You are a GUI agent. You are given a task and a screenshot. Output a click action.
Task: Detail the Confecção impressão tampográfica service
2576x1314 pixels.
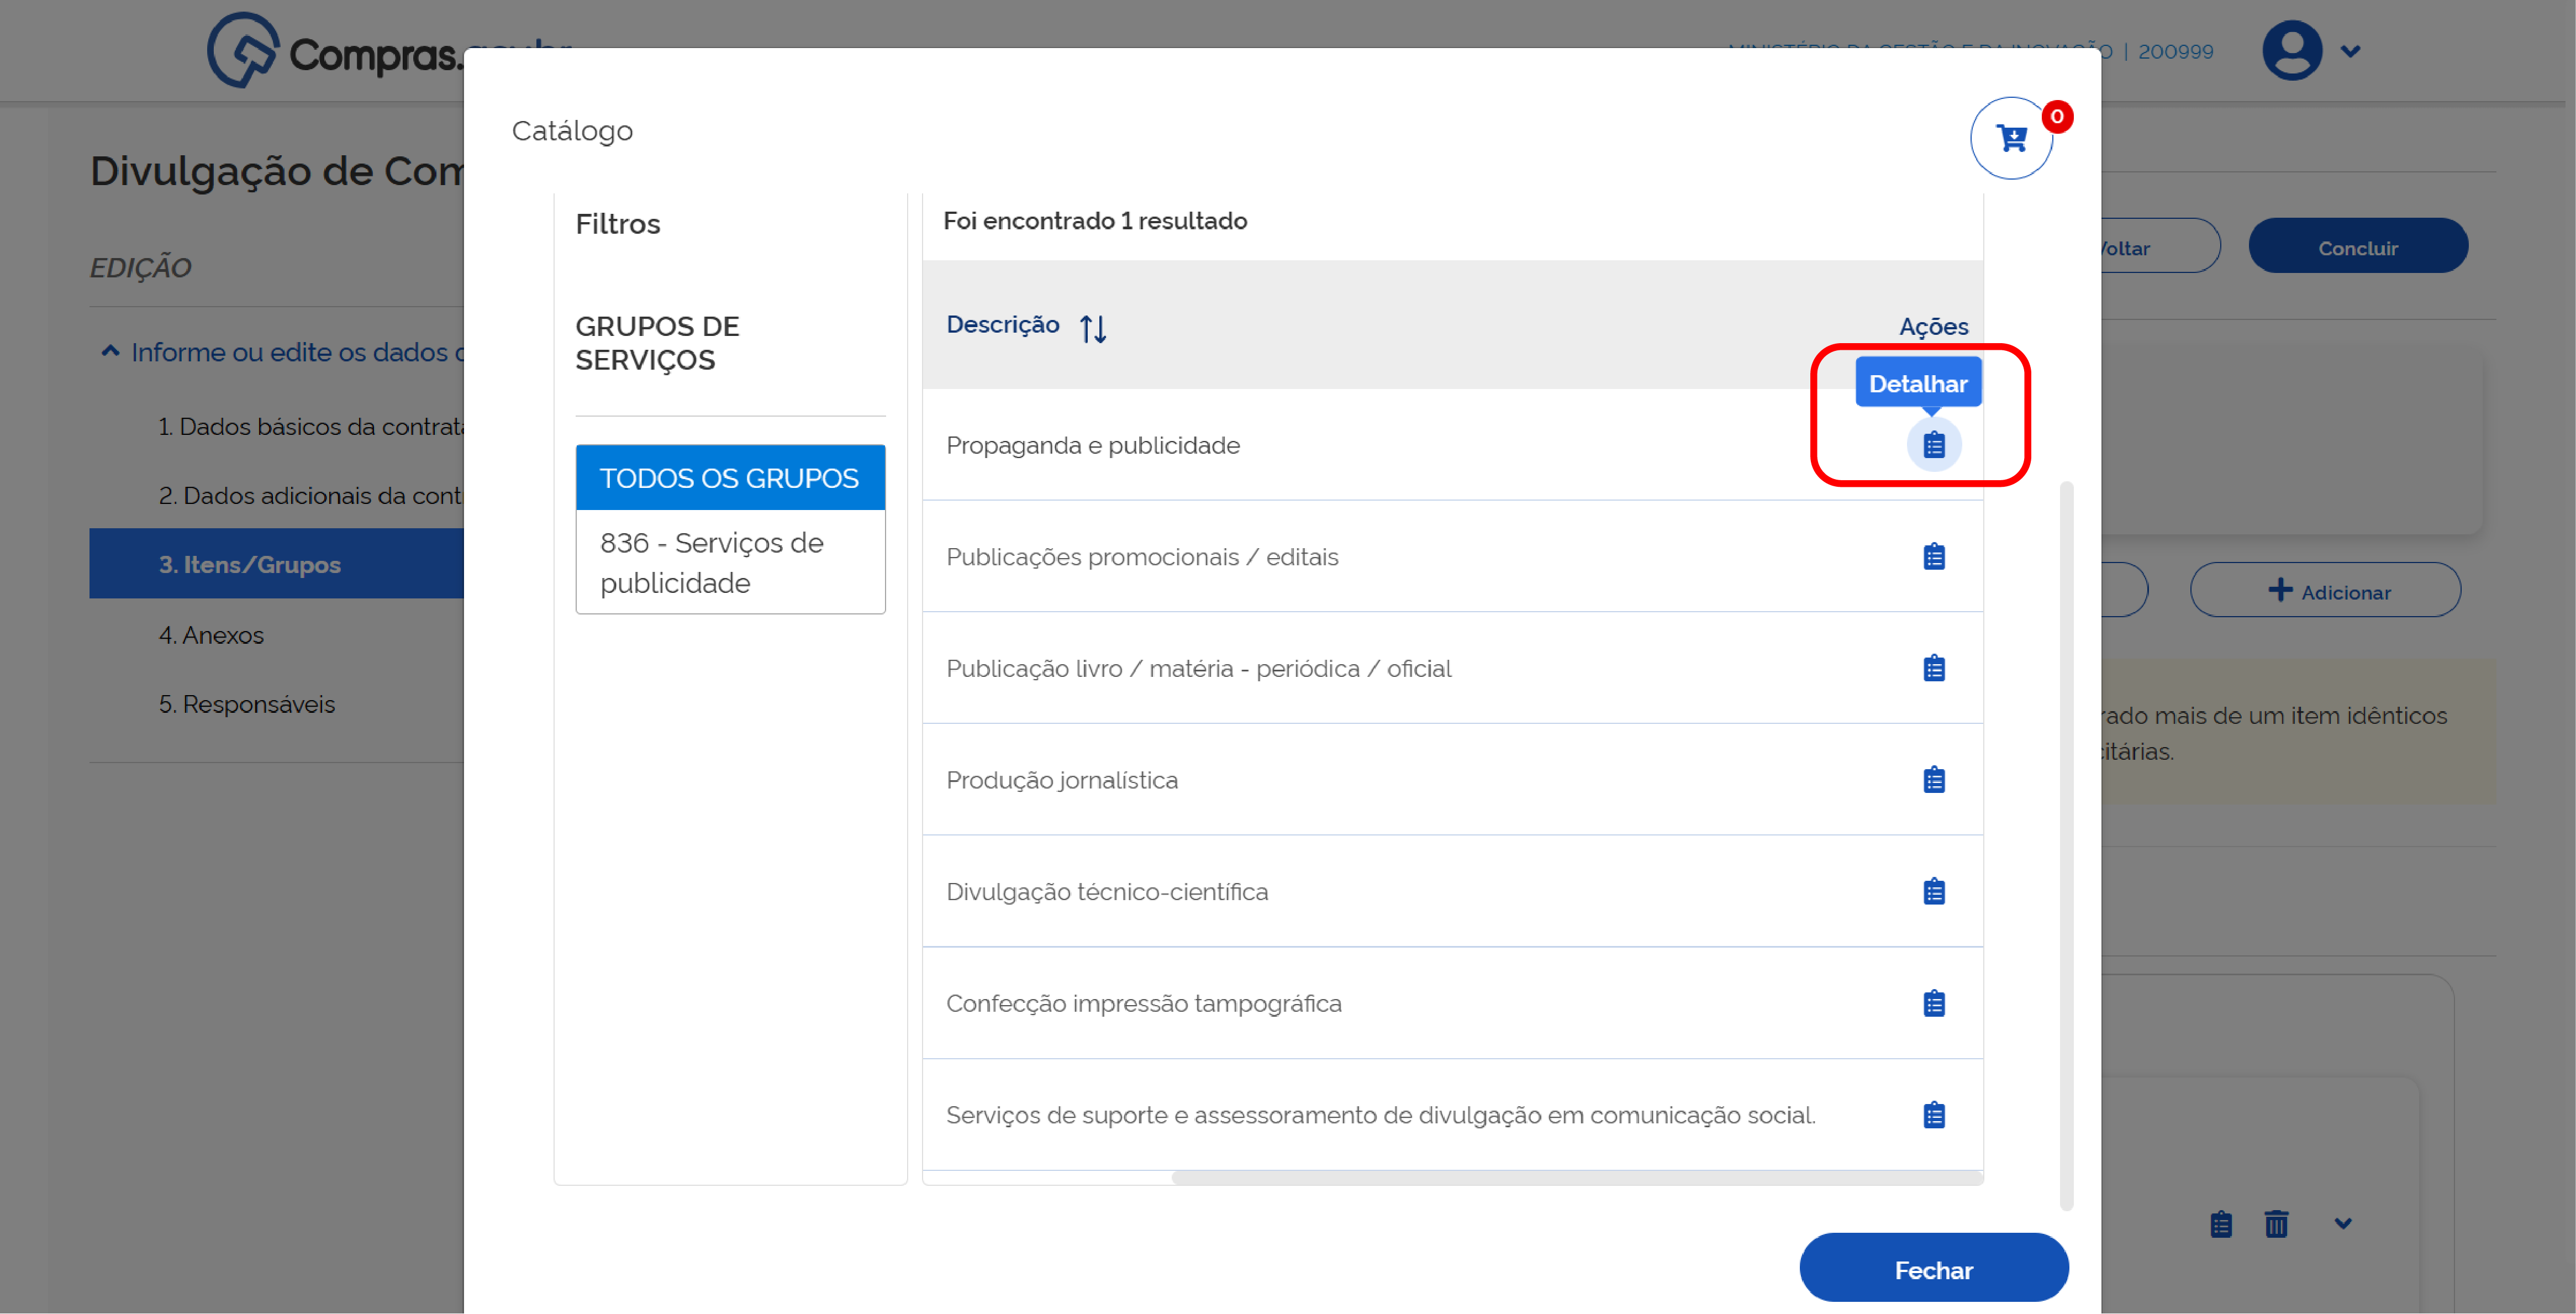pos(1934,1004)
